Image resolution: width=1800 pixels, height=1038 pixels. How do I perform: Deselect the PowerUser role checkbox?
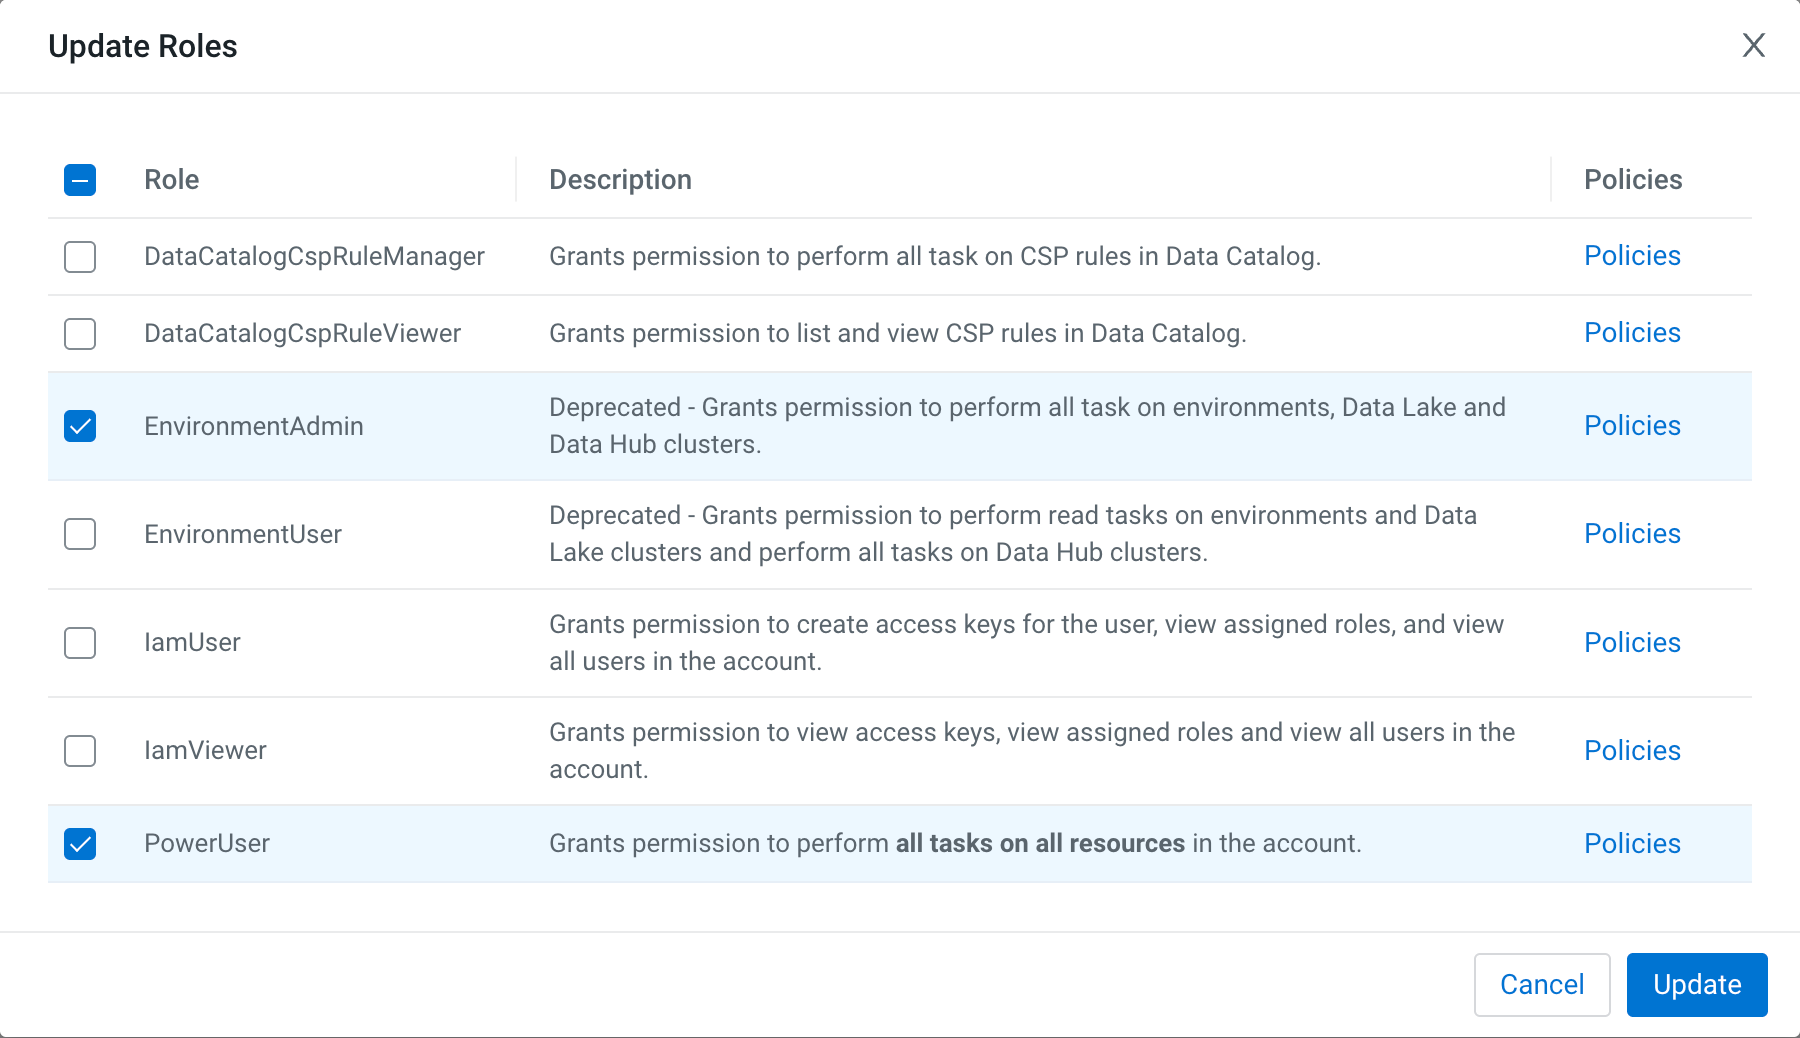tap(80, 844)
